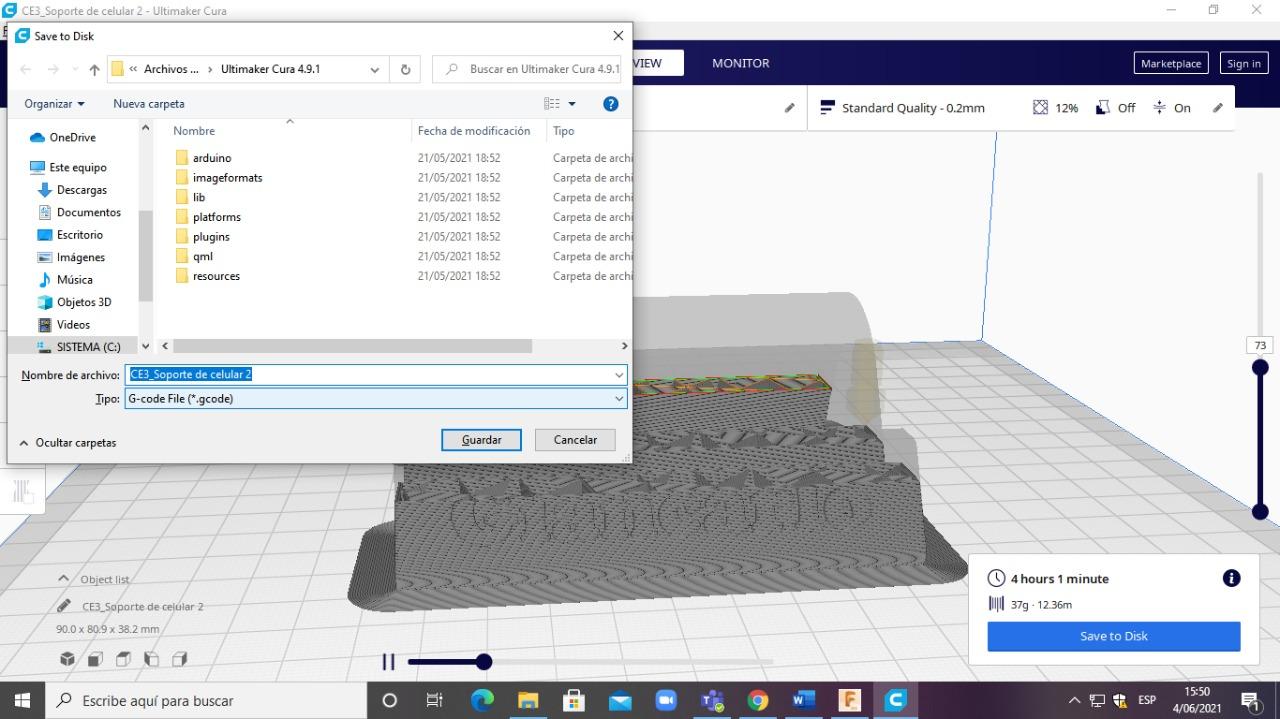The image size is (1280, 719).
Task: Click the support Off icon
Action: (1103, 107)
